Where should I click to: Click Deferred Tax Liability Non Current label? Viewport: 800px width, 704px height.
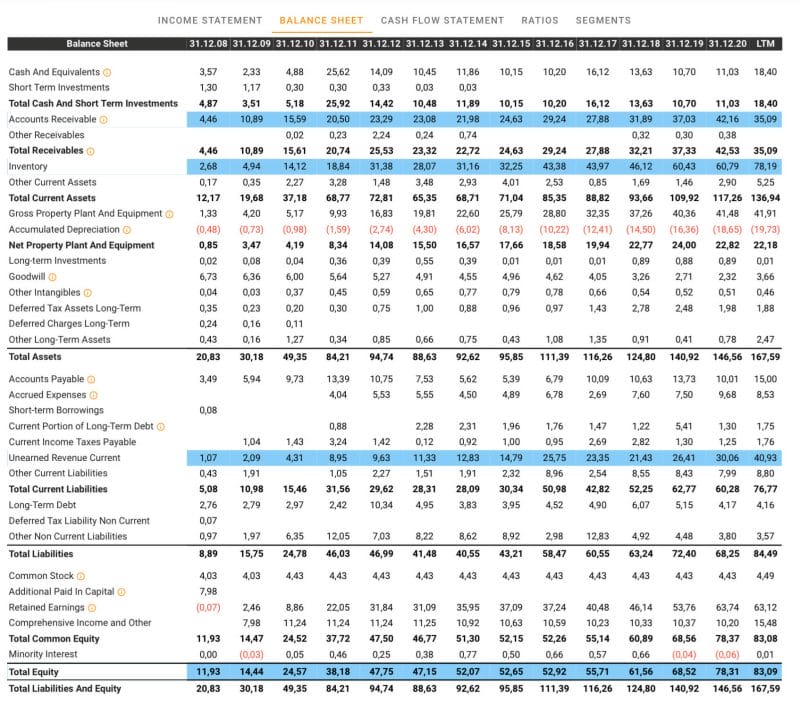(79, 520)
